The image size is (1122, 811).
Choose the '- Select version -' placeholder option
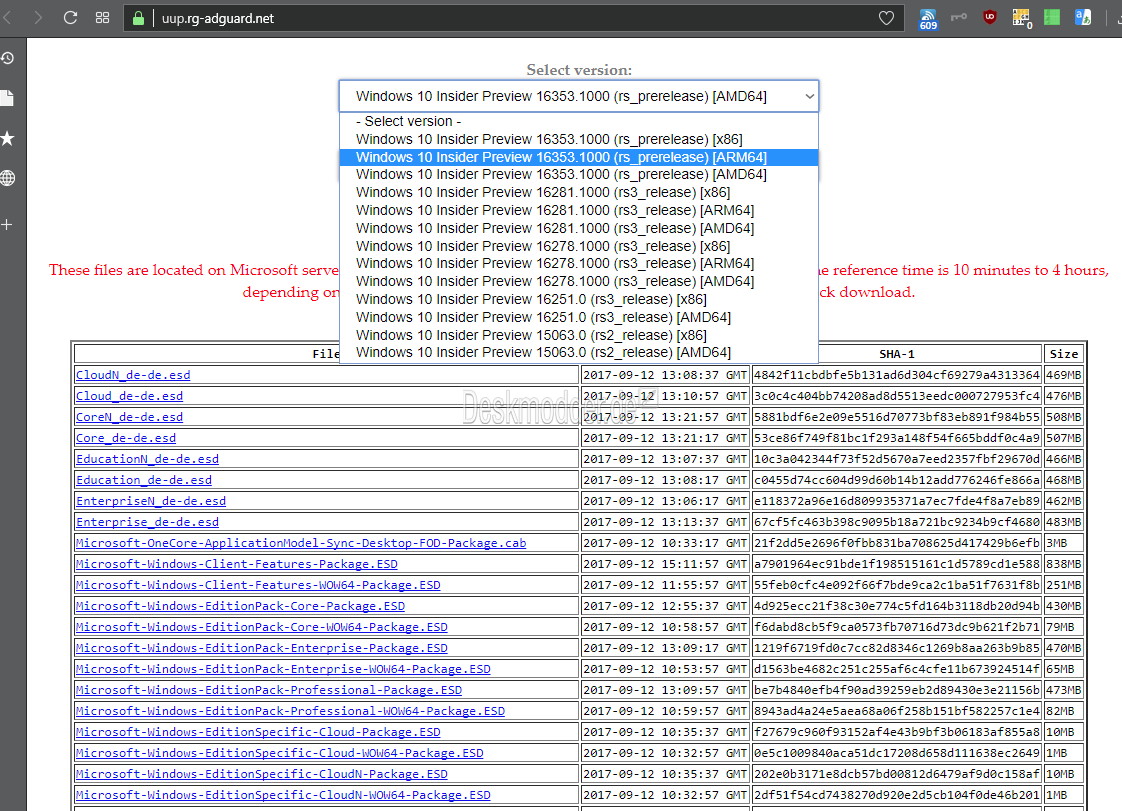[x=579, y=121]
